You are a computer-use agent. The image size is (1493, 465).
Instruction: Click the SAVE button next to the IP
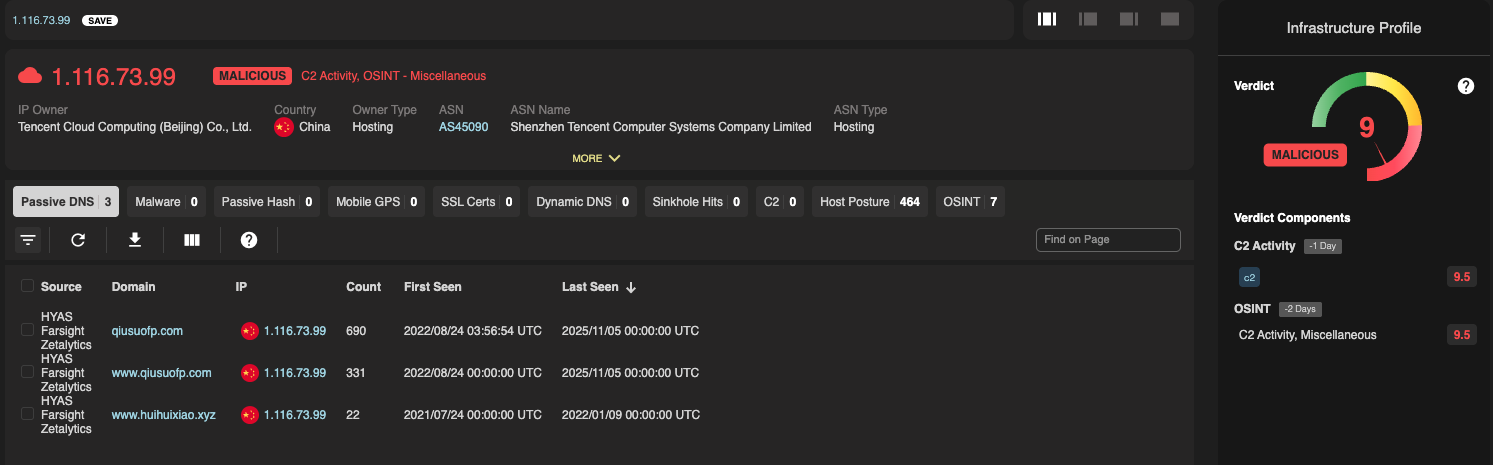pyautogui.click(x=99, y=20)
